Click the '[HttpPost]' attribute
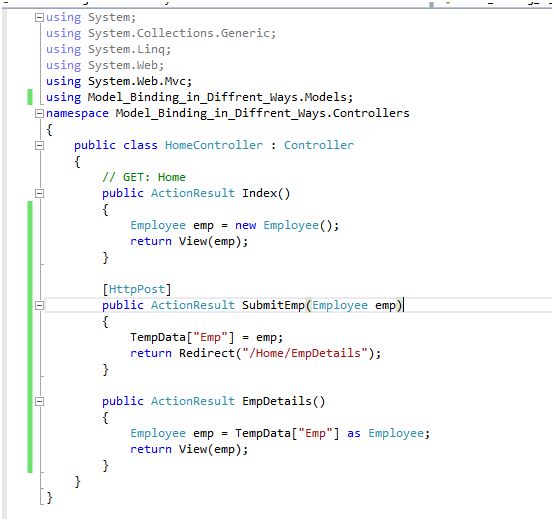Viewport: 554px width, 521px height. (x=137, y=289)
